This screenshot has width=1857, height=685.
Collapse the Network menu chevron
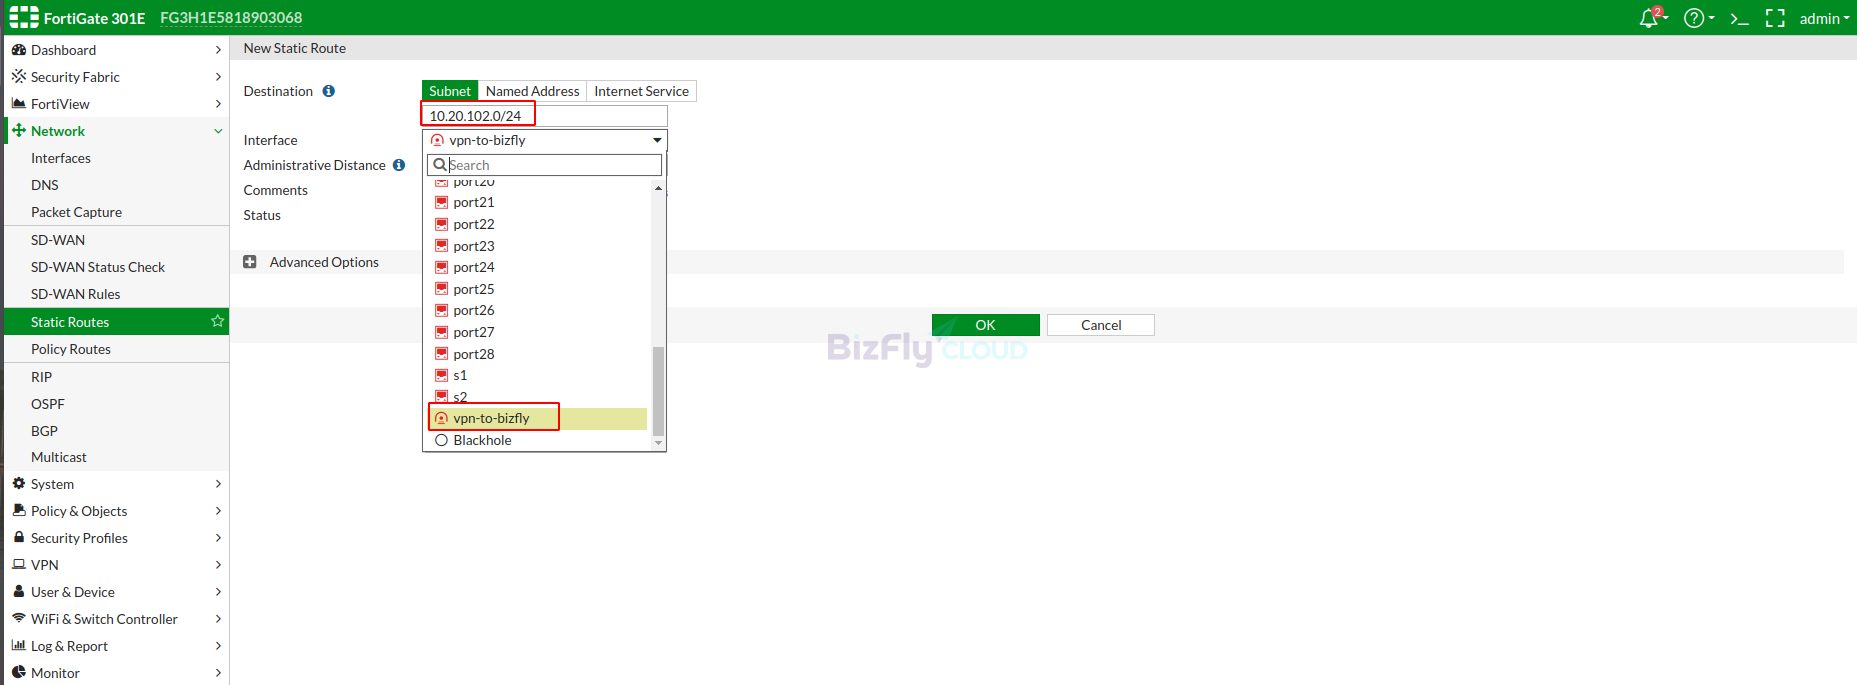[x=218, y=131]
